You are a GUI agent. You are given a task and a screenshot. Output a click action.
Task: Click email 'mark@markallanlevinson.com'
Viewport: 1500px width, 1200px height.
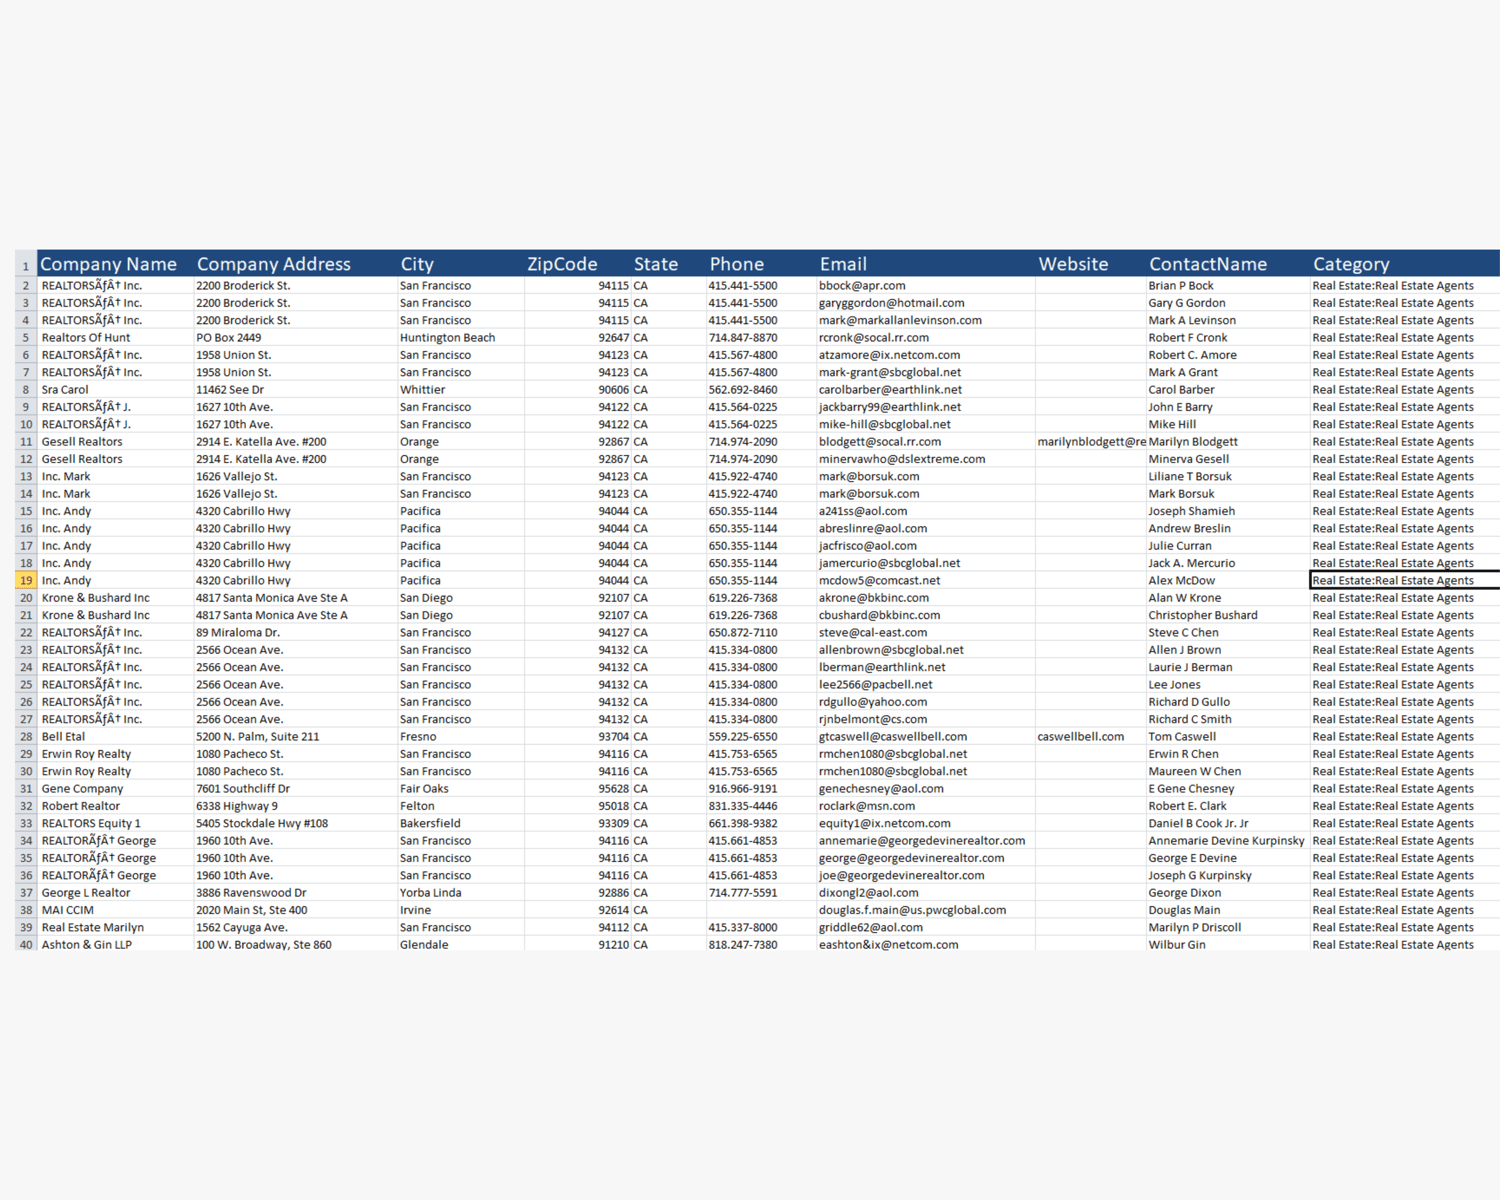click(x=926, y=320)
